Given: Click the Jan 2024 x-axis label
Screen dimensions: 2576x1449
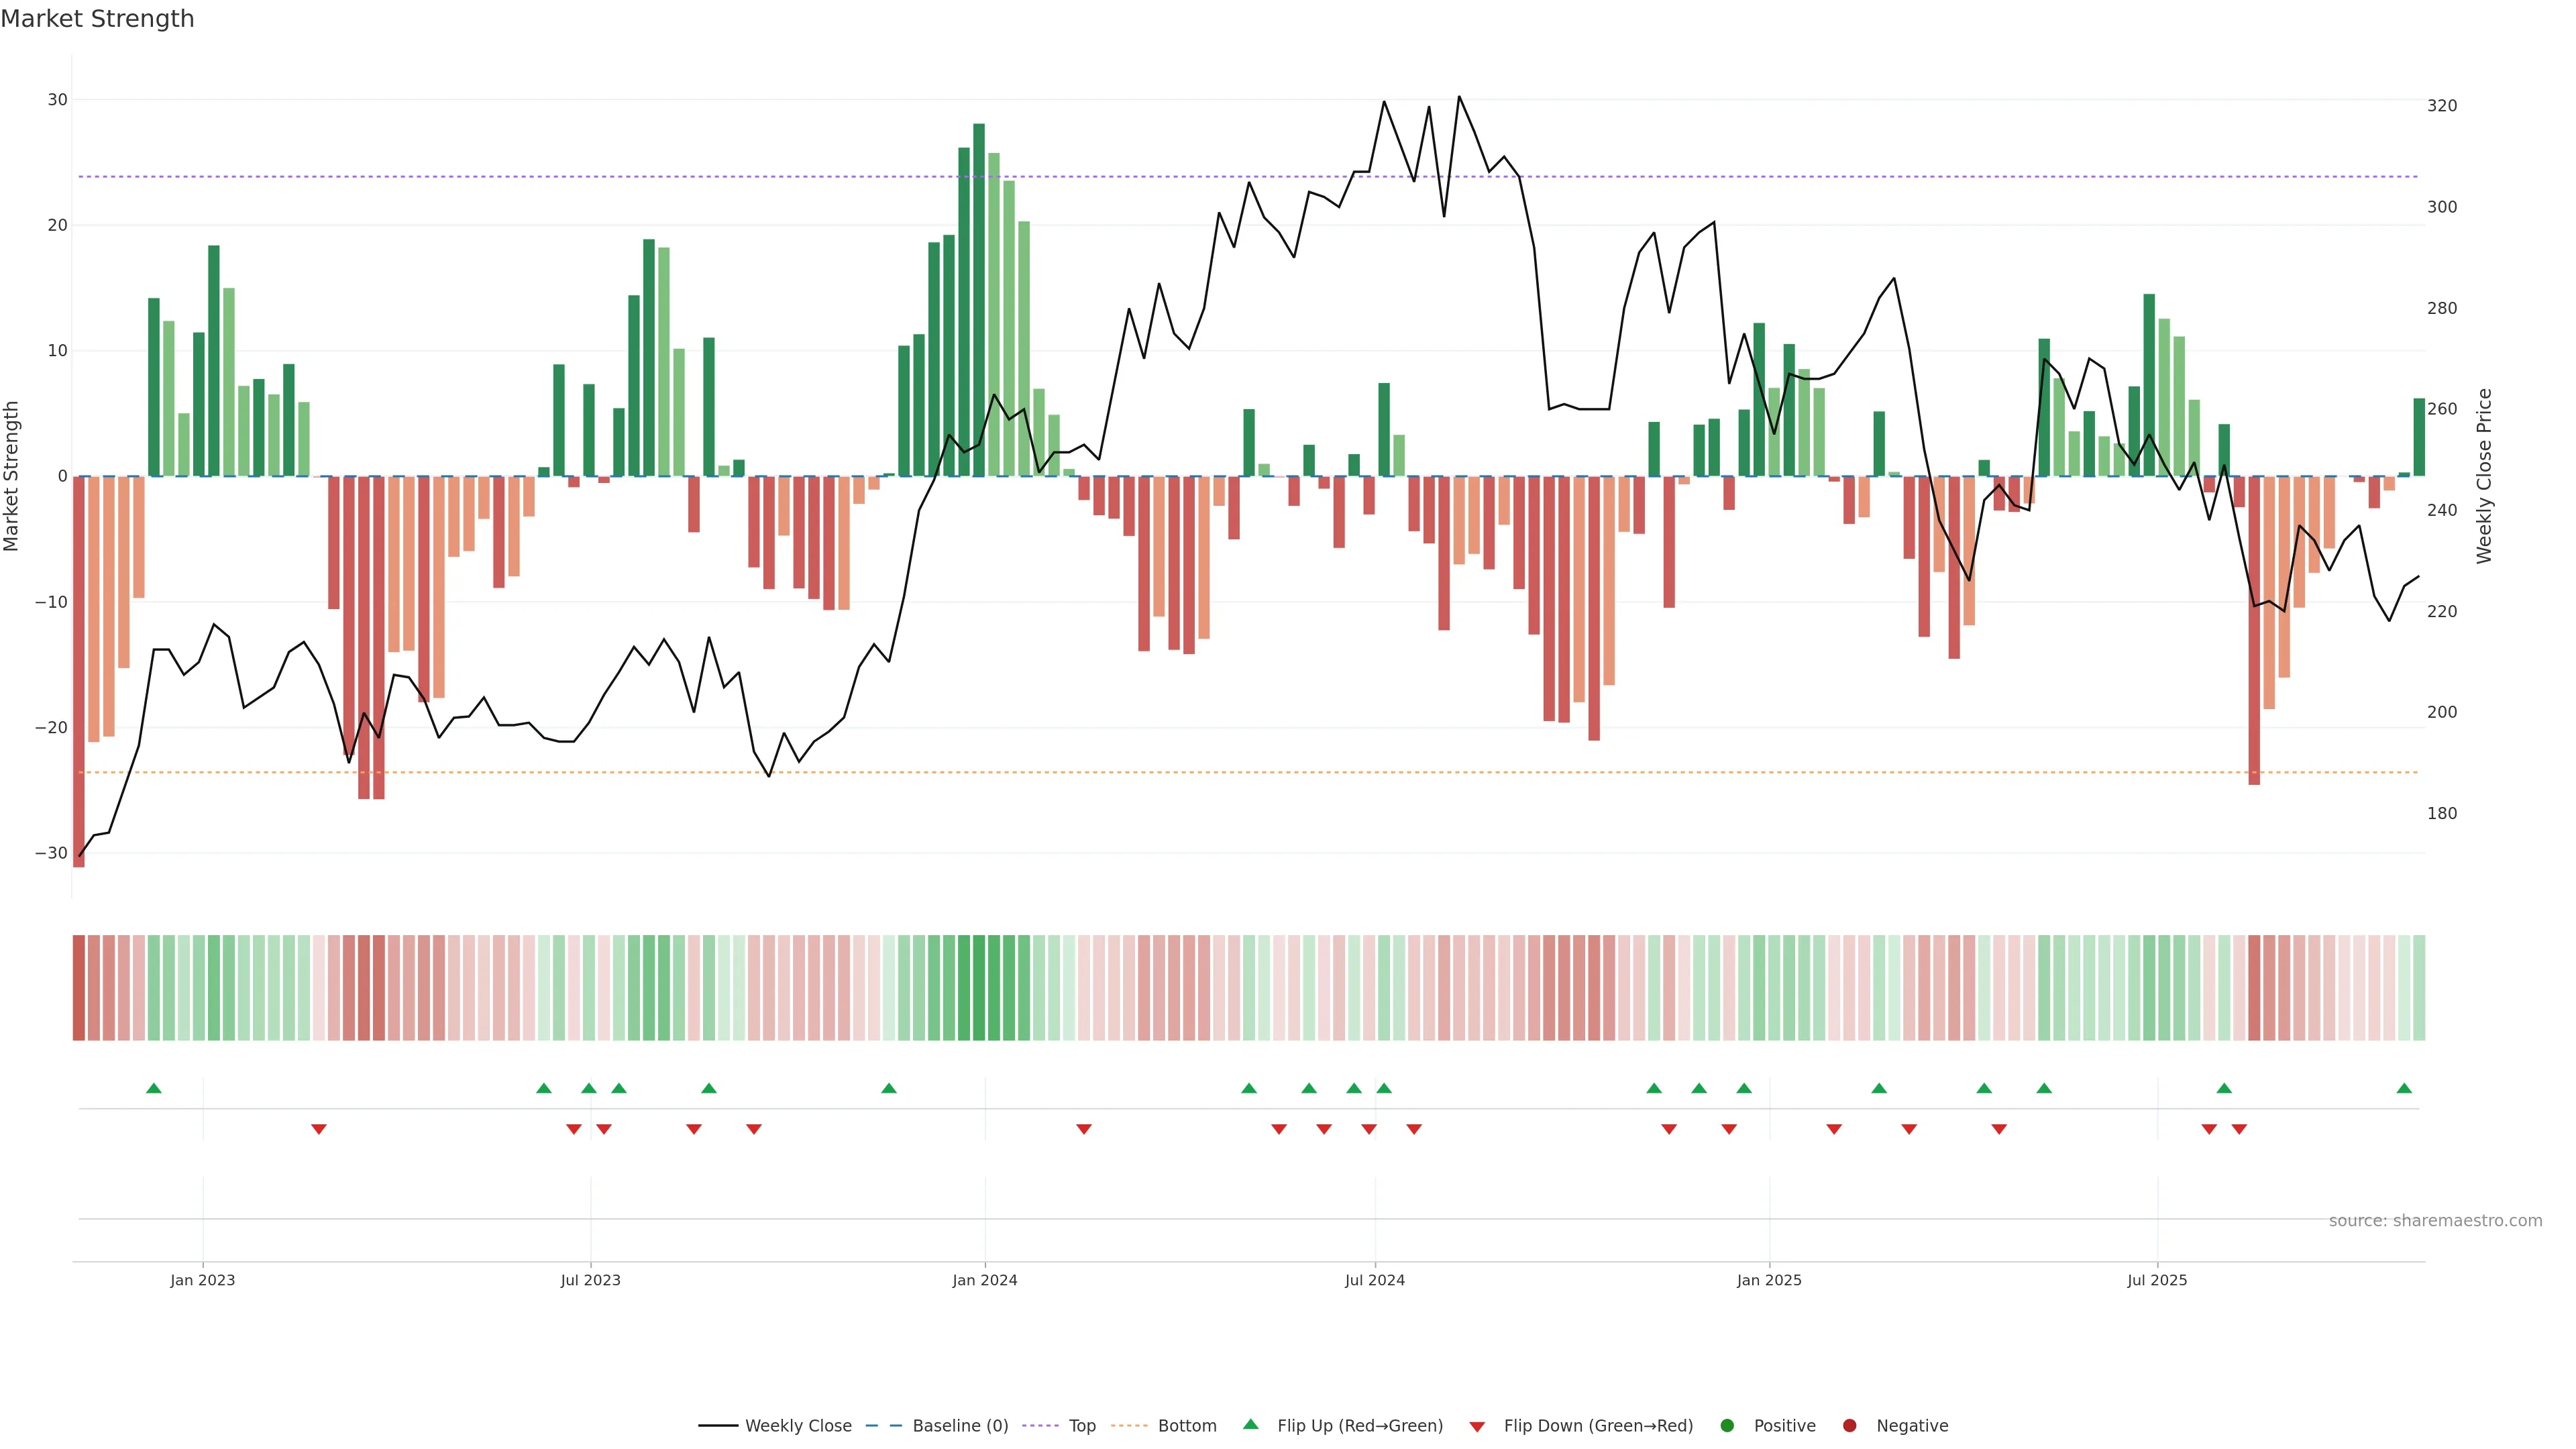Looking at the screenshot, I should click(x=984, y=1280).
